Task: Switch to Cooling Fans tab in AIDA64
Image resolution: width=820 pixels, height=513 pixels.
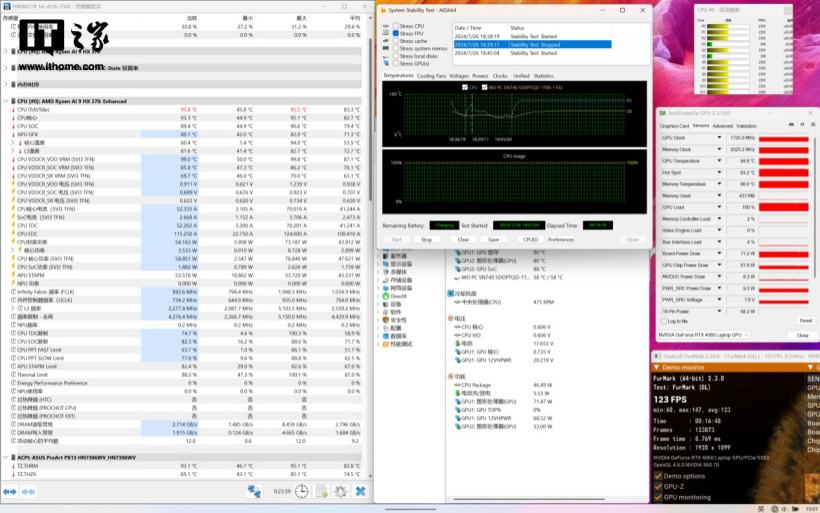Action: point(431,75)
